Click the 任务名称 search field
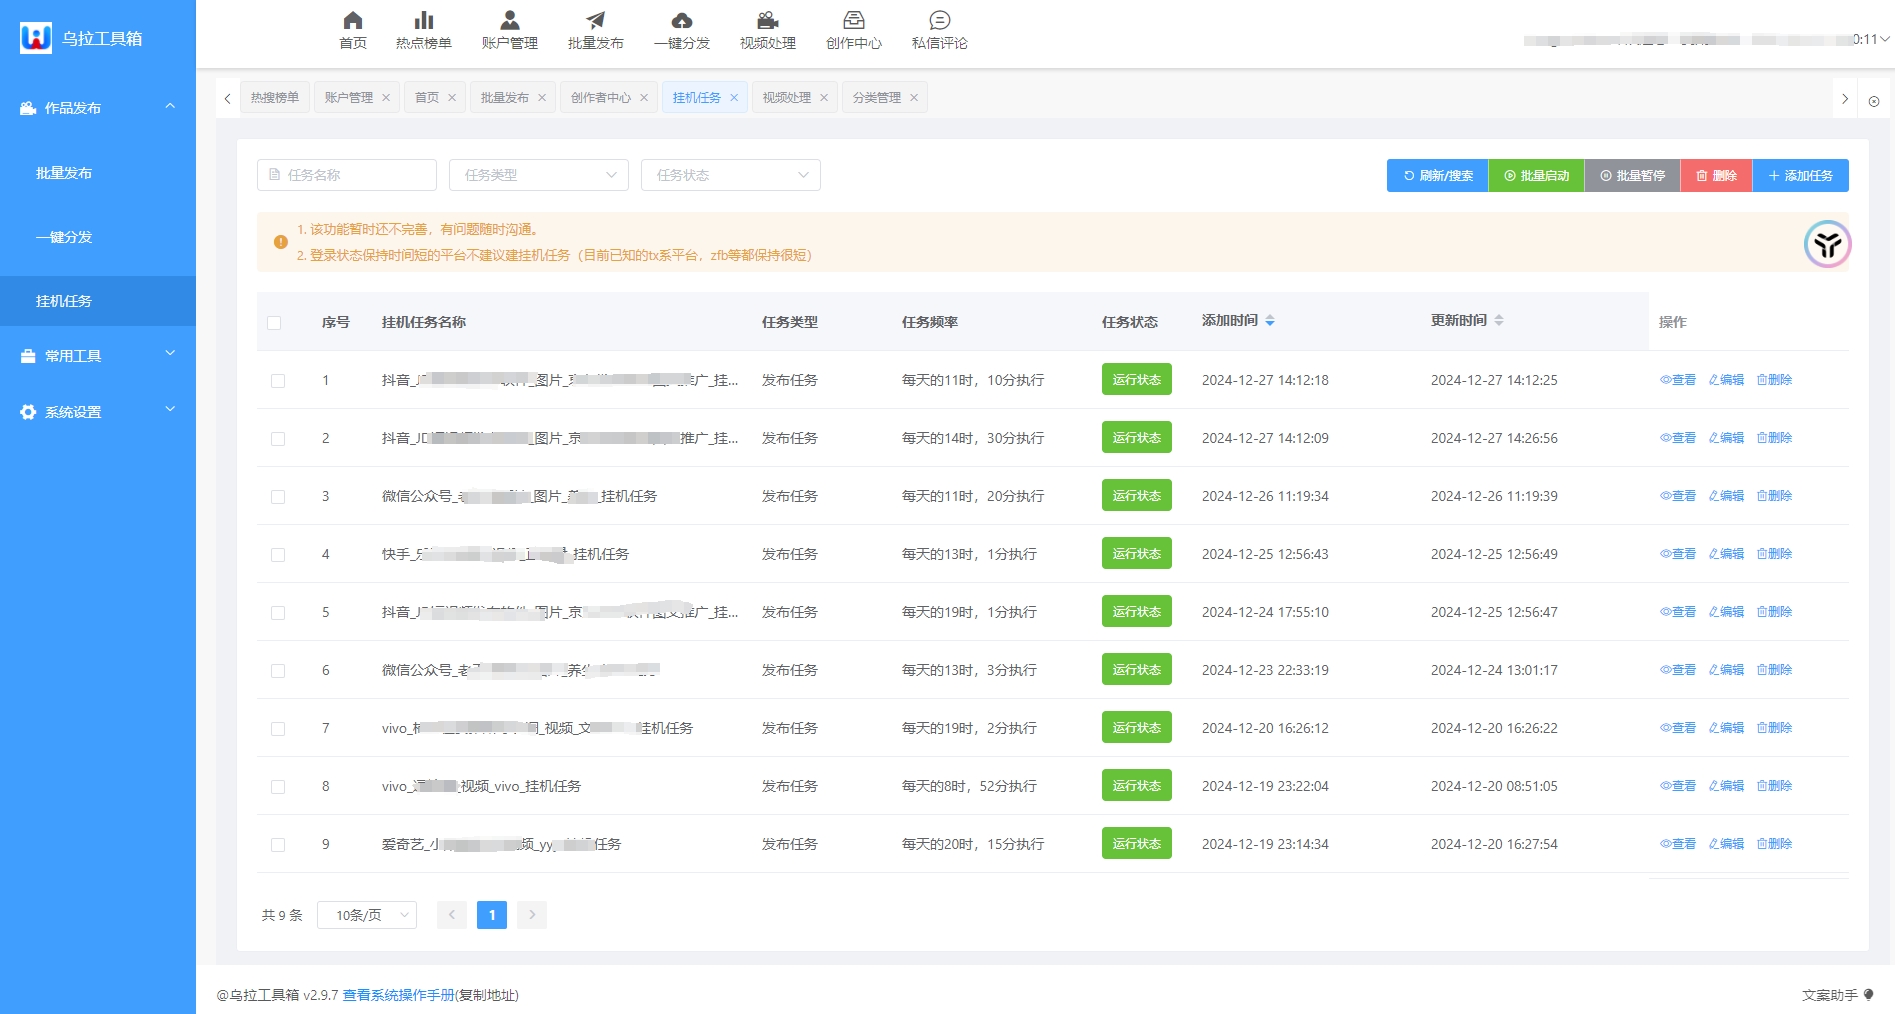 click(347, 175)
